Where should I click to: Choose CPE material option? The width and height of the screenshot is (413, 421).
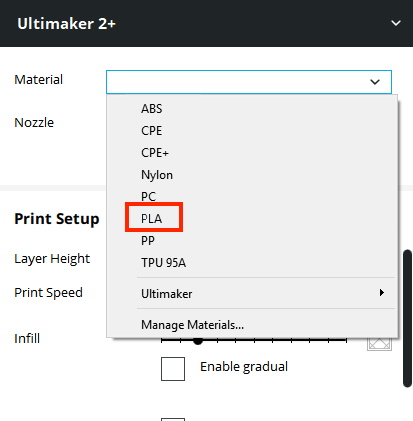coord(151,131)
